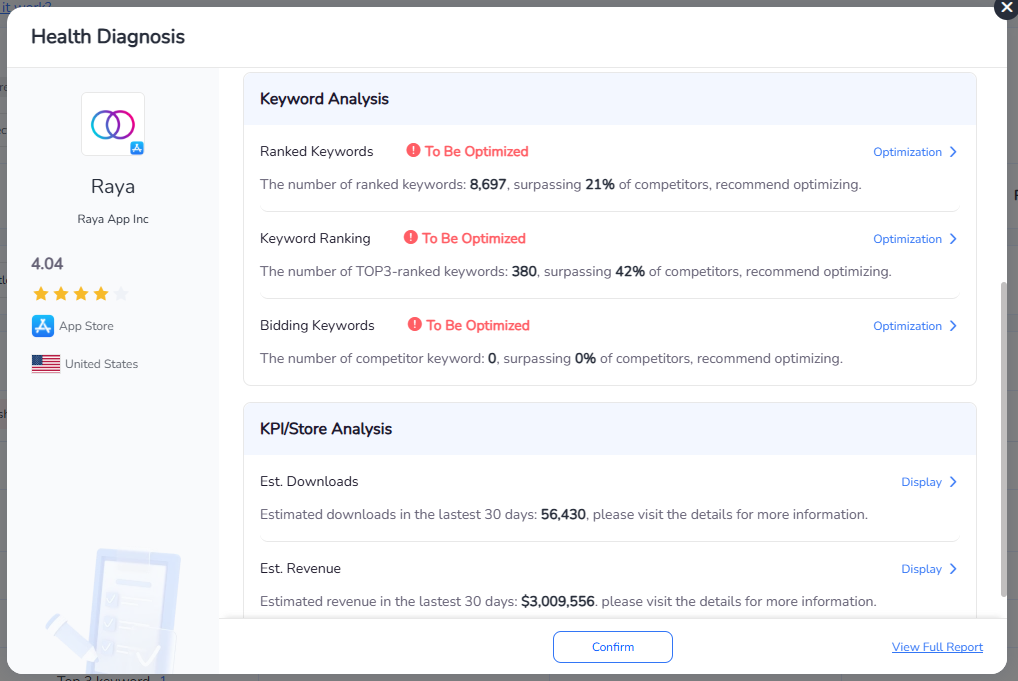Open Optimization for Keyword Ranking
This screenshot has width=1018, height=681.
coord(914,239)
